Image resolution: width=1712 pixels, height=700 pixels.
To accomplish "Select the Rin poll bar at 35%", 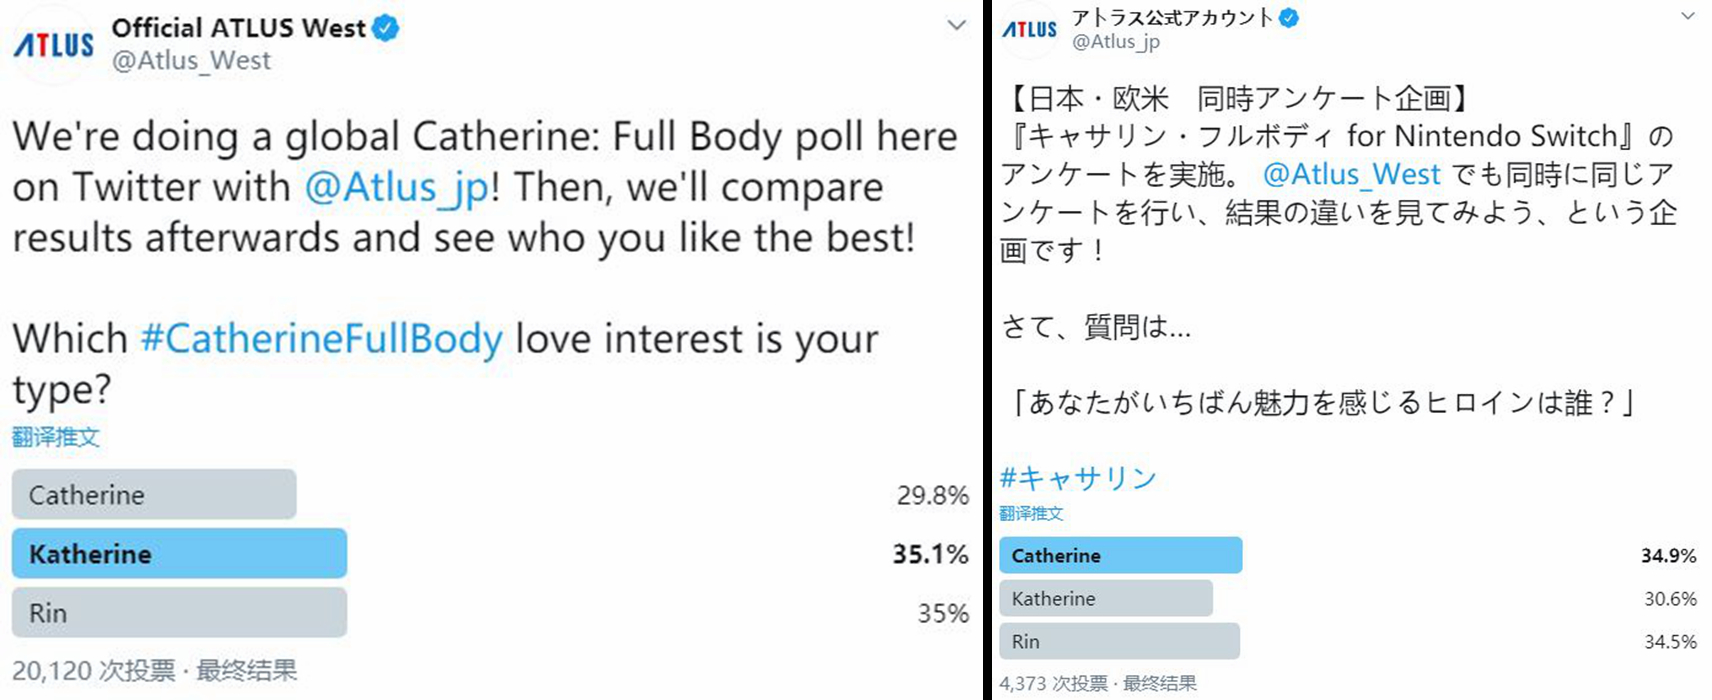I will pyautogui.click(x=179, y=612).
